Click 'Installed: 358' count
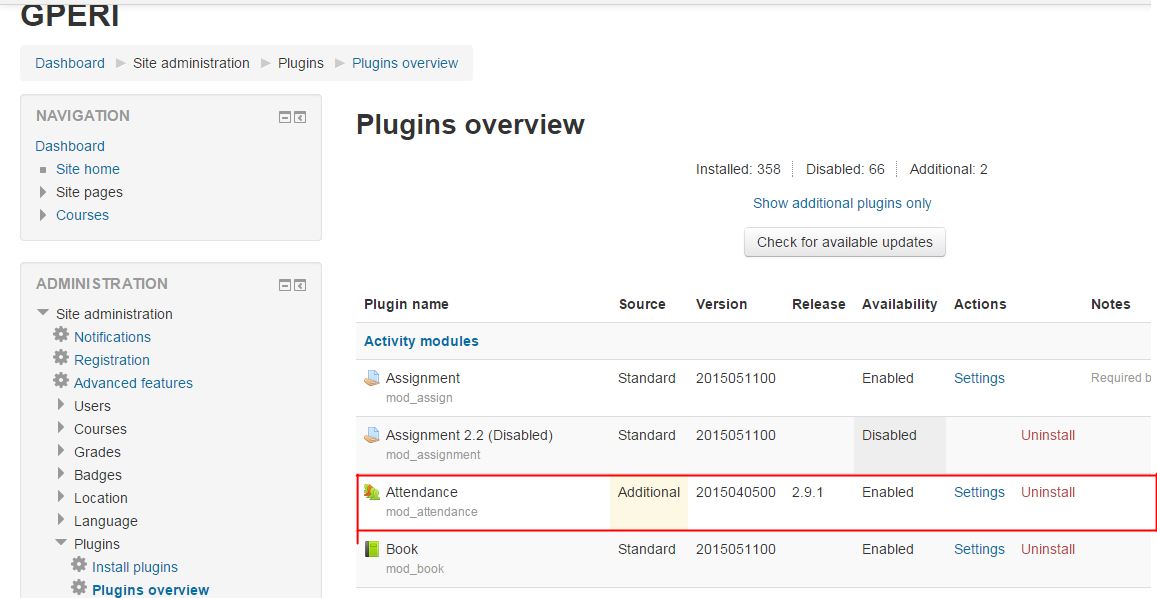The width and height of the screenshot is (1157, 598). (x=738, y=169)
